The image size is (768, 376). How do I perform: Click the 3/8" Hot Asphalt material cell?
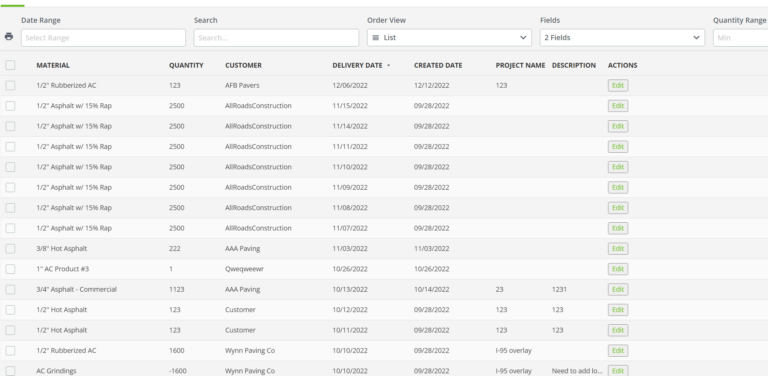[x=62, y=249]
